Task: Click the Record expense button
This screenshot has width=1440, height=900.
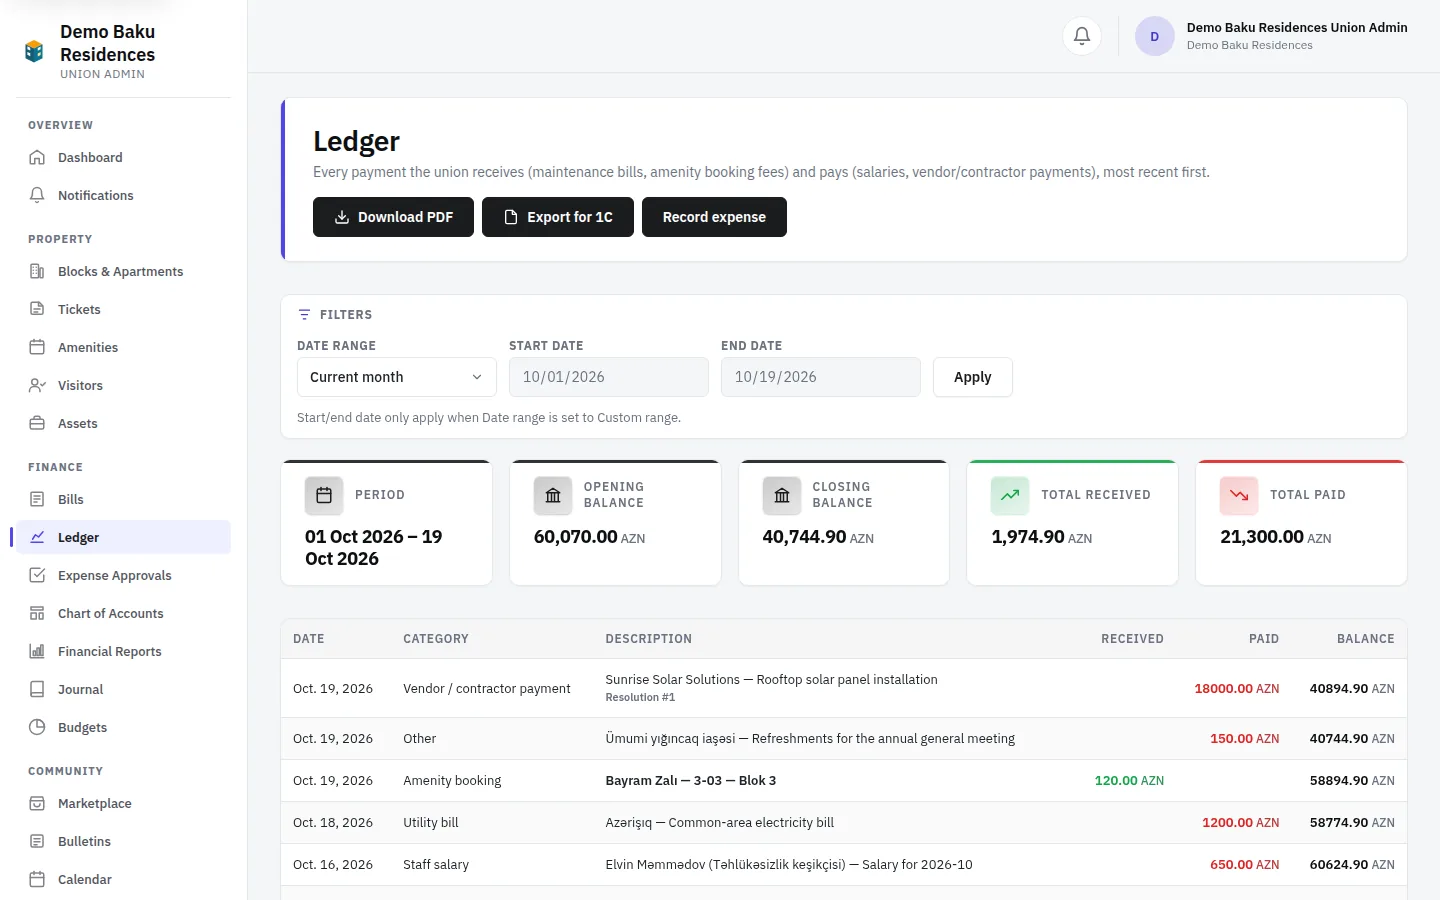Action: [714, 217]
